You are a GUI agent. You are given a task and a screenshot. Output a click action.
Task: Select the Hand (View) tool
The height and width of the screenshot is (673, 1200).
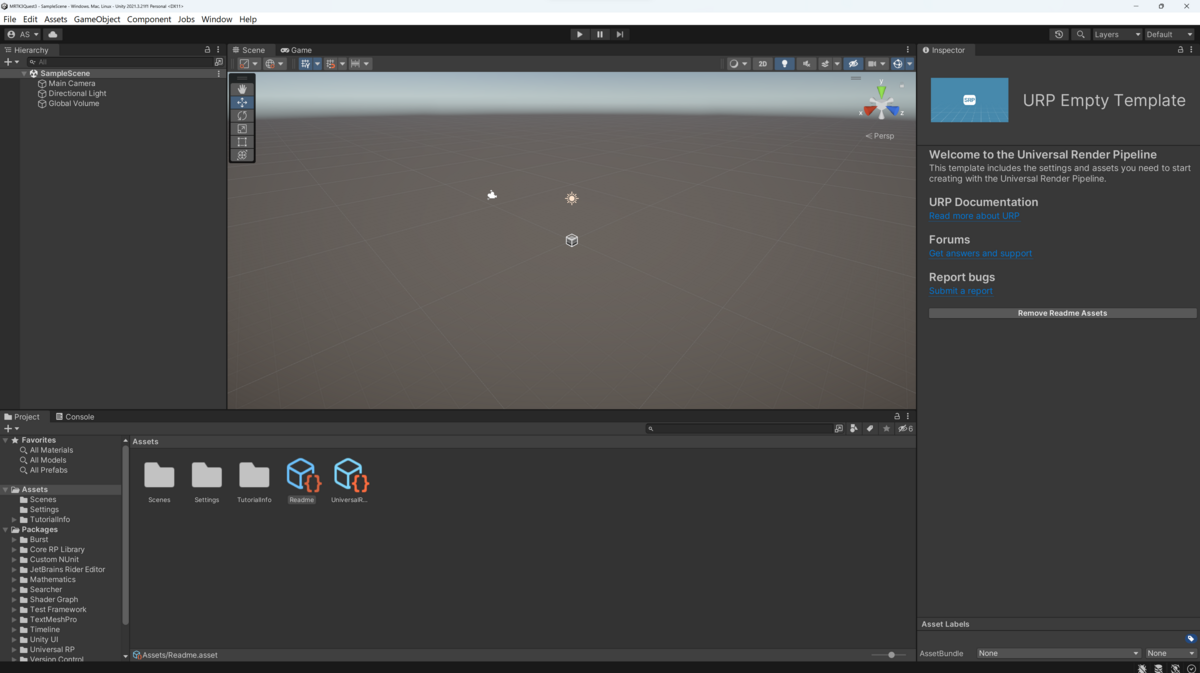point(242,89)
